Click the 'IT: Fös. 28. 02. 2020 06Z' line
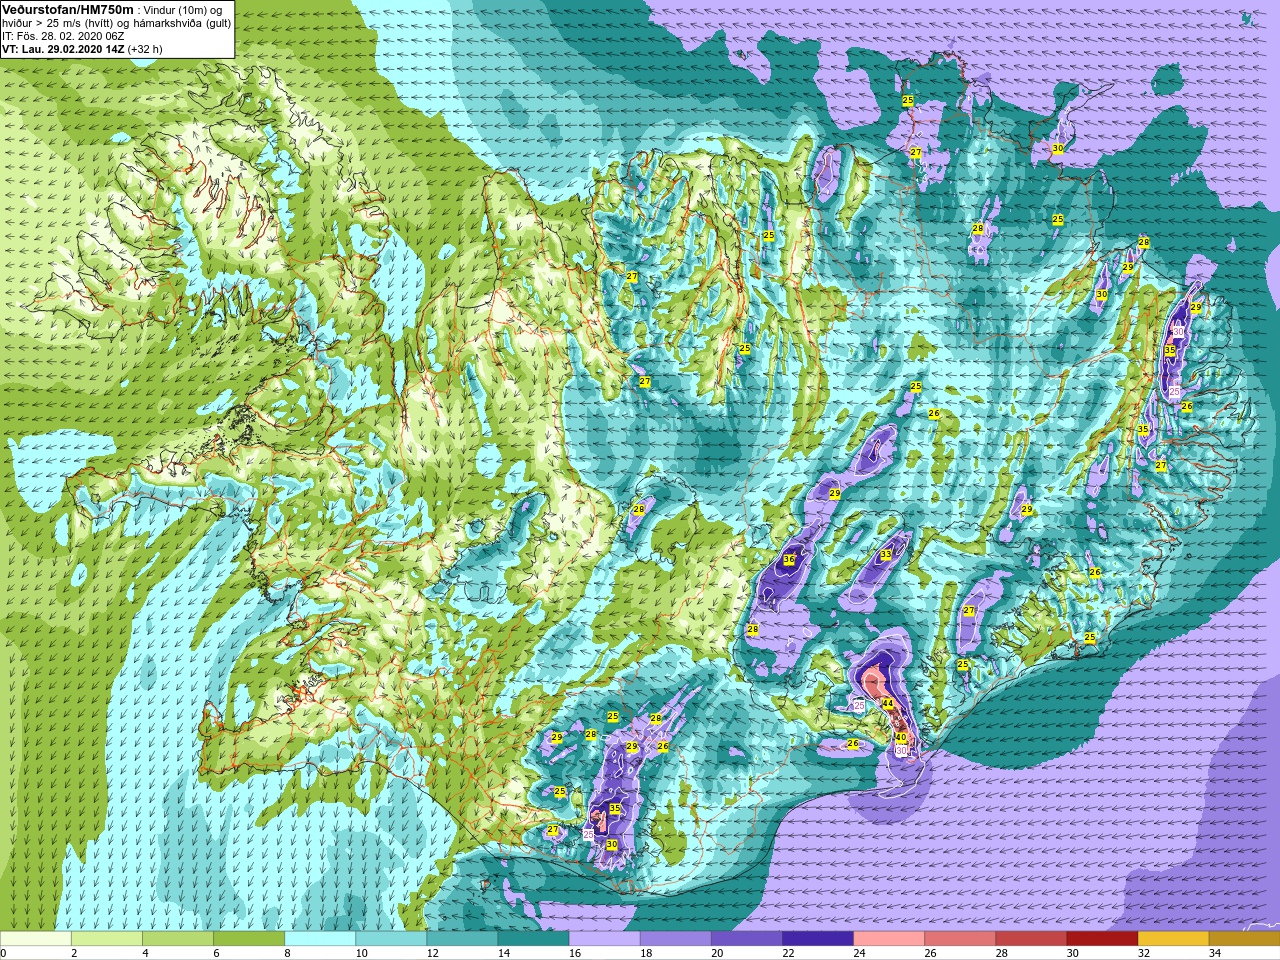The image size is (1280, 960). (63, 36)
